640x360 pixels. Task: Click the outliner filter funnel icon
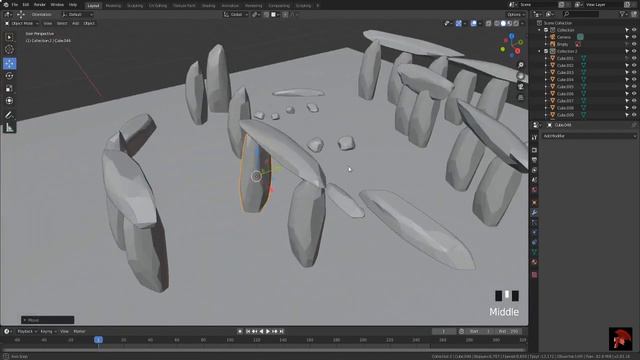[x=622, y=14]
